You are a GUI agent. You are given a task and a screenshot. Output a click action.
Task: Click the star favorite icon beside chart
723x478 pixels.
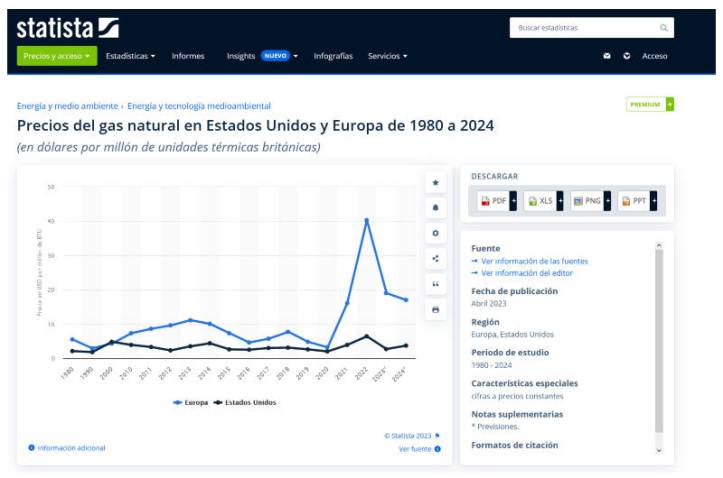coord(435,182)
